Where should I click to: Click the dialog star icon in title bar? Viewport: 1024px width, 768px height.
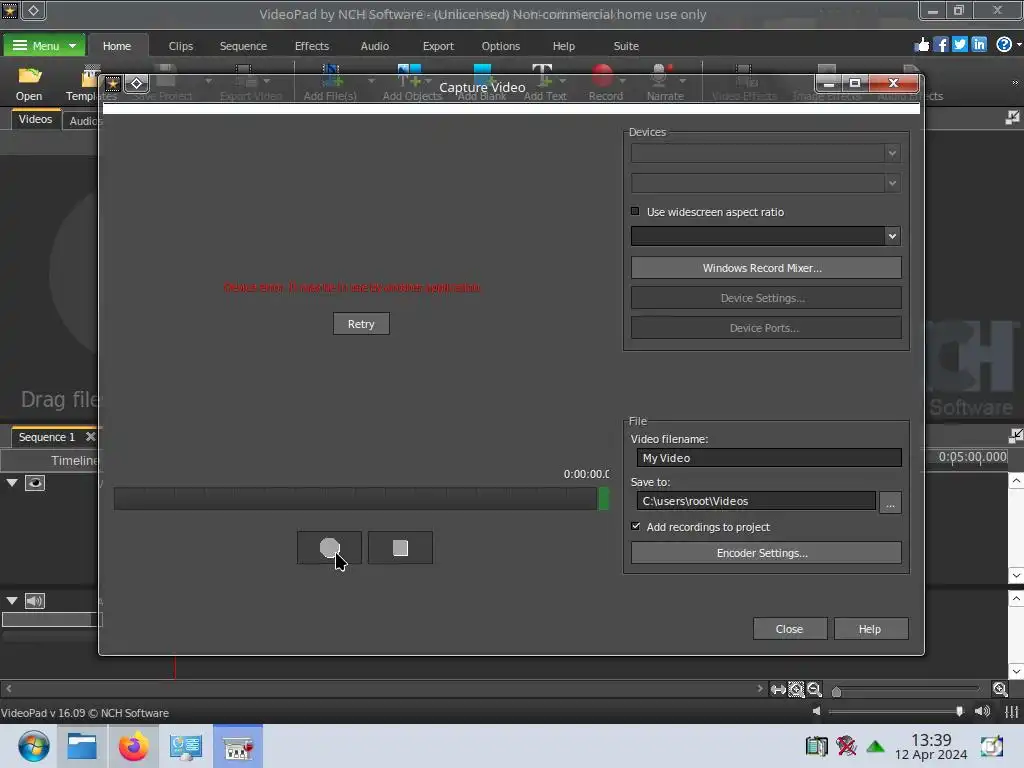tap(113, 83)
